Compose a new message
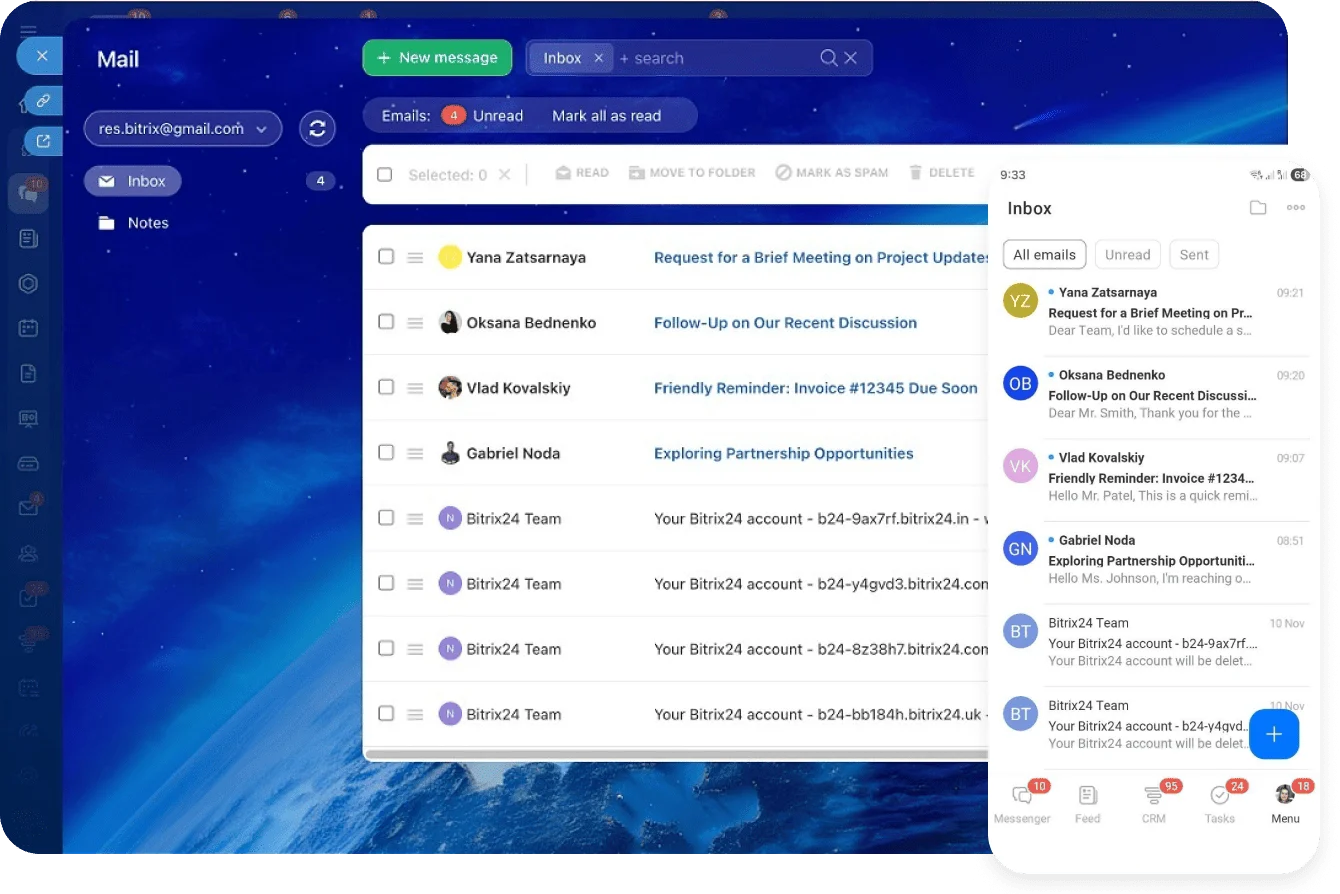This screenshot has height=894, width=1340. pyautogui.click(x=437, y=57)
